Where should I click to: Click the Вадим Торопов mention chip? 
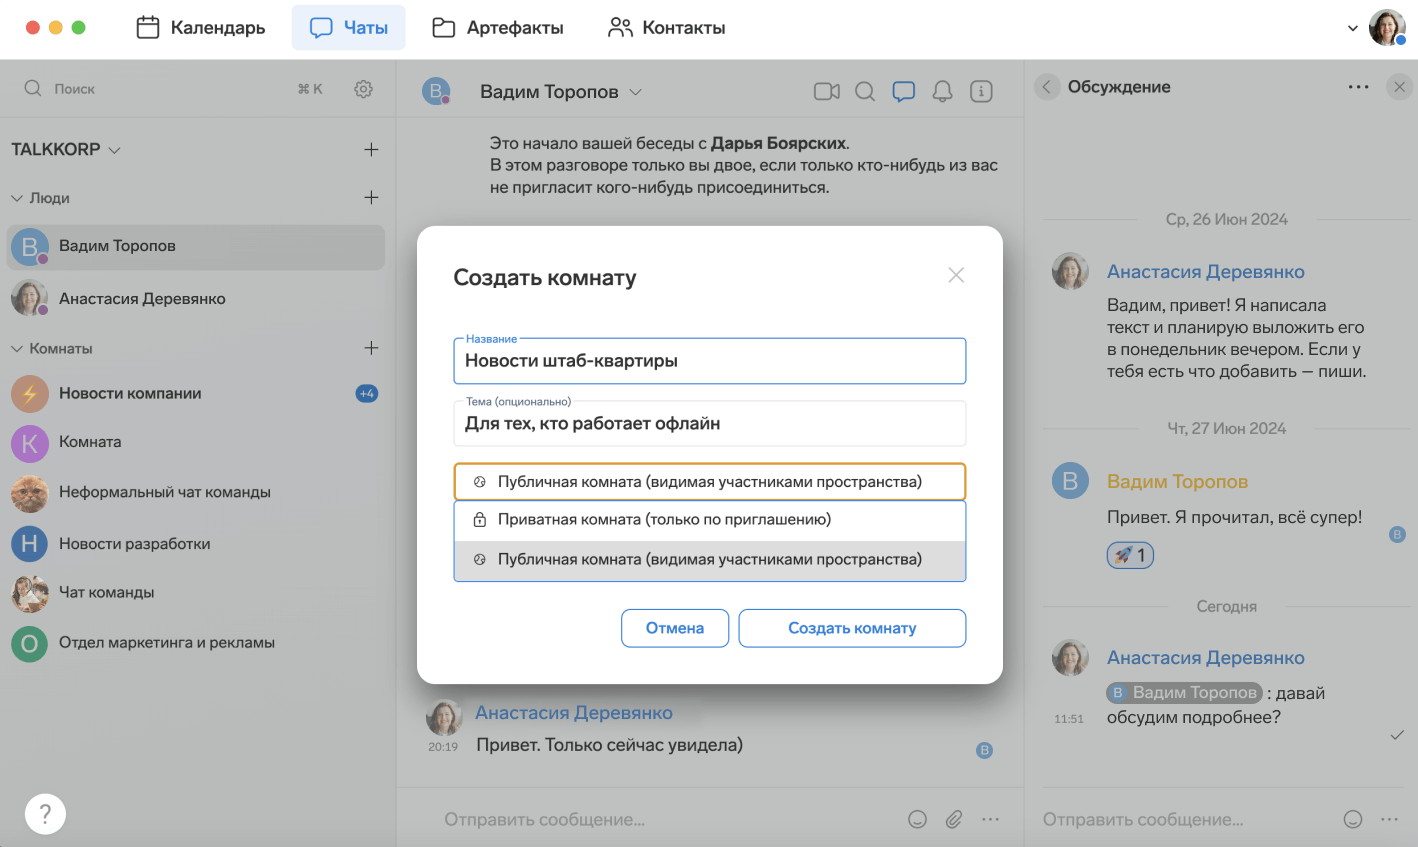(1184, 693)
